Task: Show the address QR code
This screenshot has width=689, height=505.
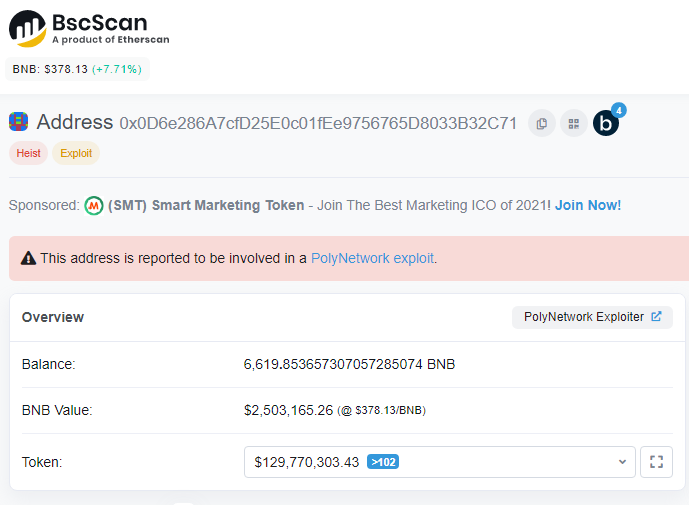Action: [573, 124]
